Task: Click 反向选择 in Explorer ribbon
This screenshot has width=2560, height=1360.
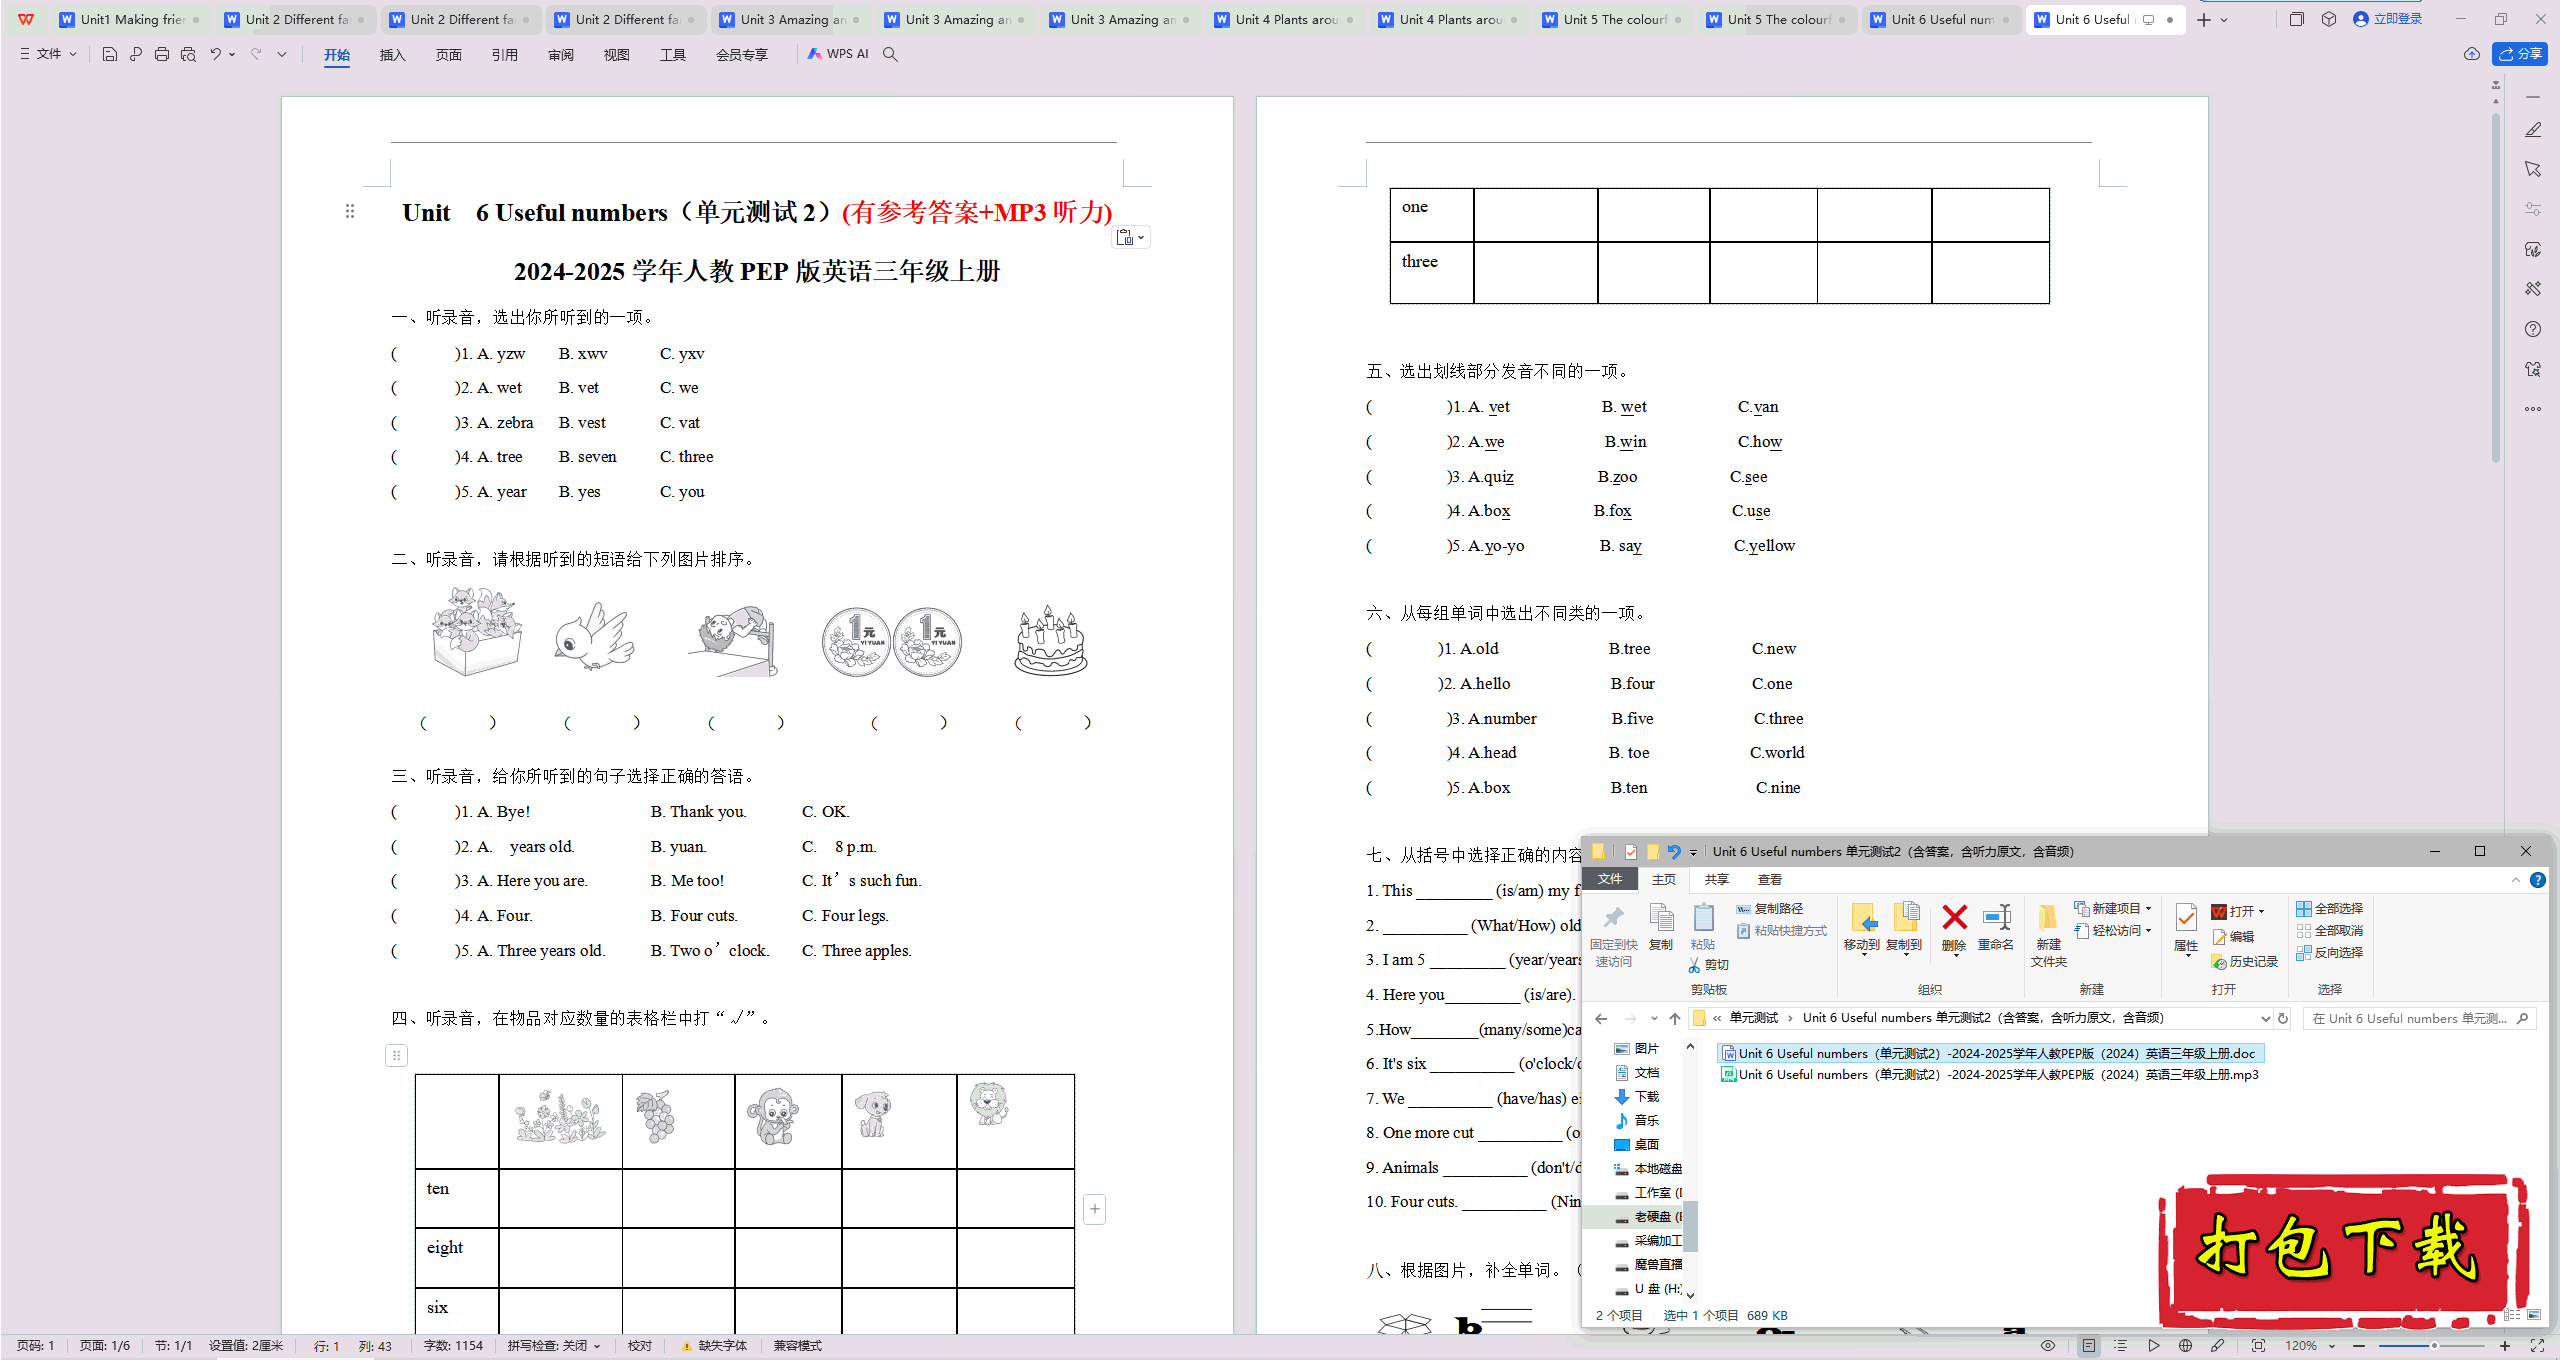Action: pos(2329,953)
